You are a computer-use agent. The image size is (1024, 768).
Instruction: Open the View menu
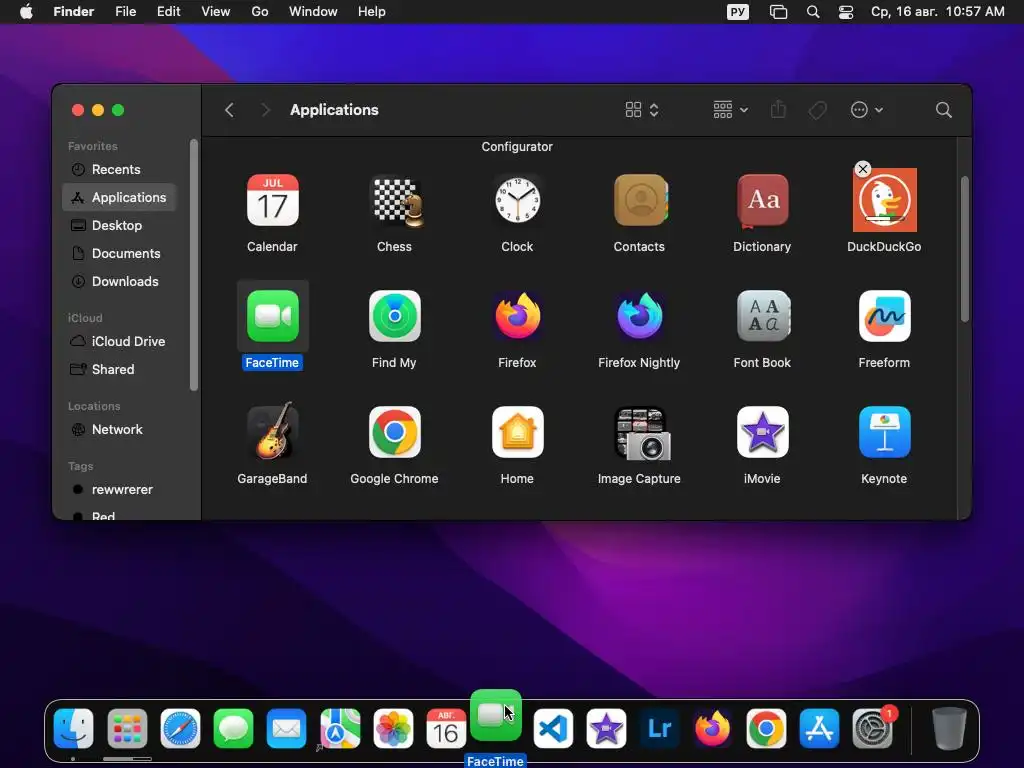click(x=216, y=12)
